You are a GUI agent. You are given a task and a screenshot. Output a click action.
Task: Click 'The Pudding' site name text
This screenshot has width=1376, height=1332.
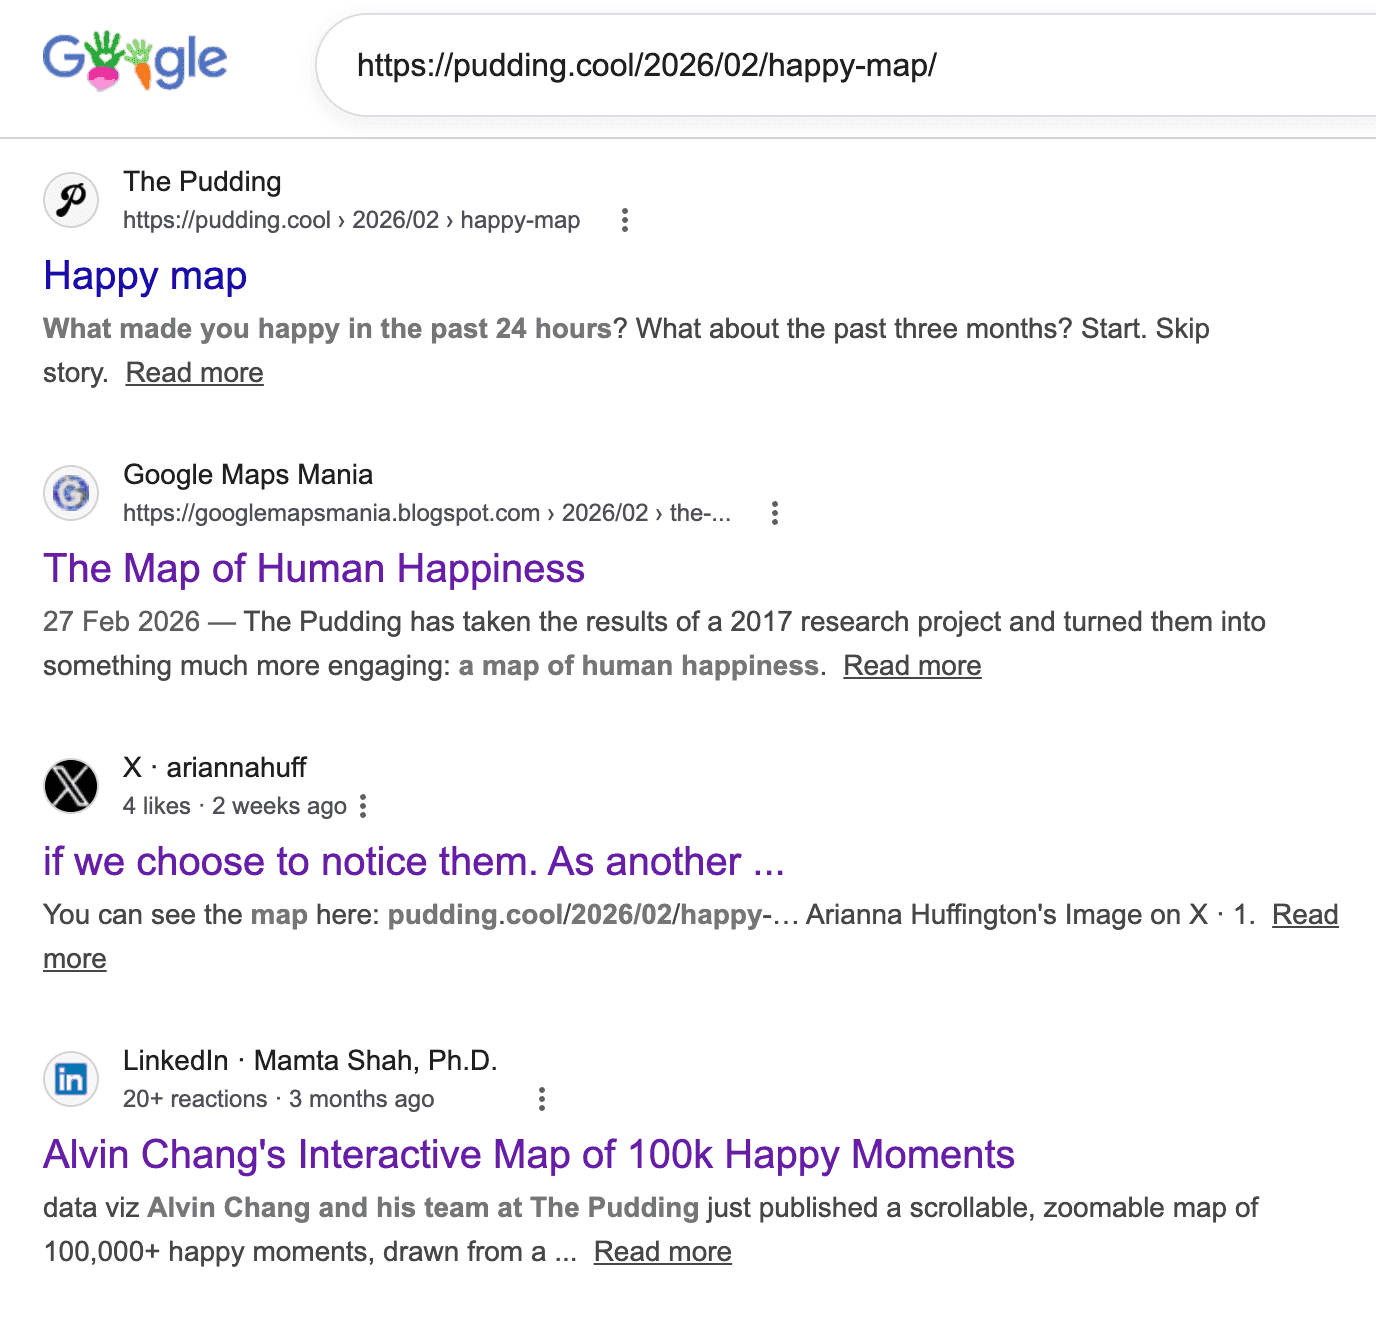coord(202,182)
